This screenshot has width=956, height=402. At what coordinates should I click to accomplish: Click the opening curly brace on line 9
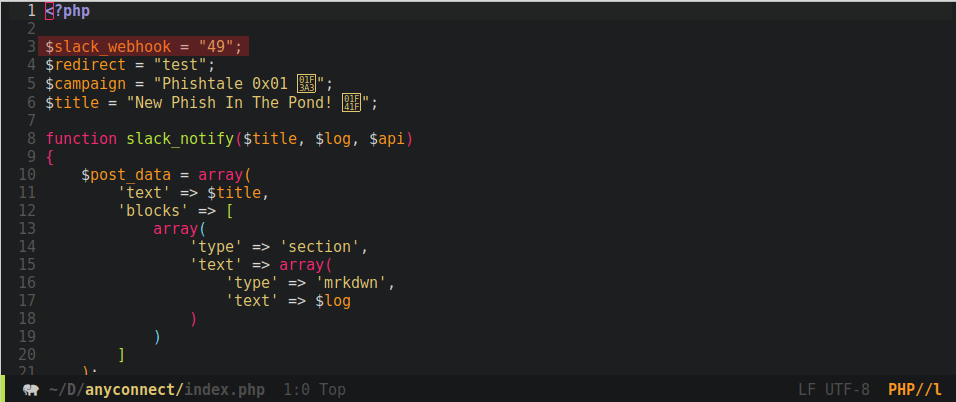[49, 157]
